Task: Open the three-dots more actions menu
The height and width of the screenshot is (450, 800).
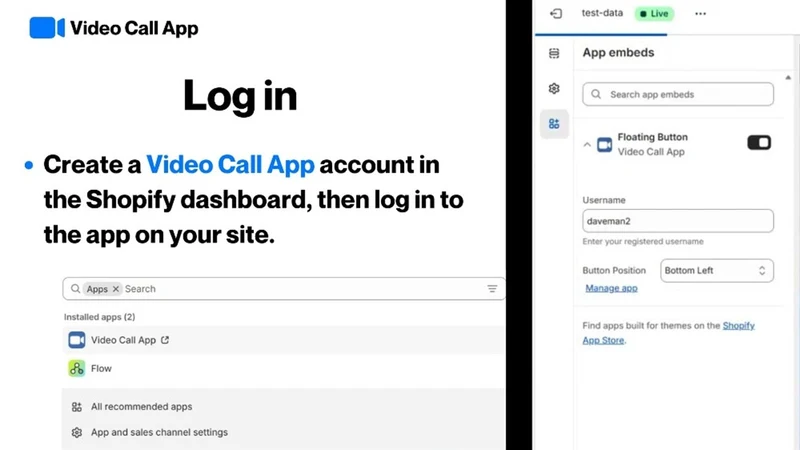Action: 701,14
